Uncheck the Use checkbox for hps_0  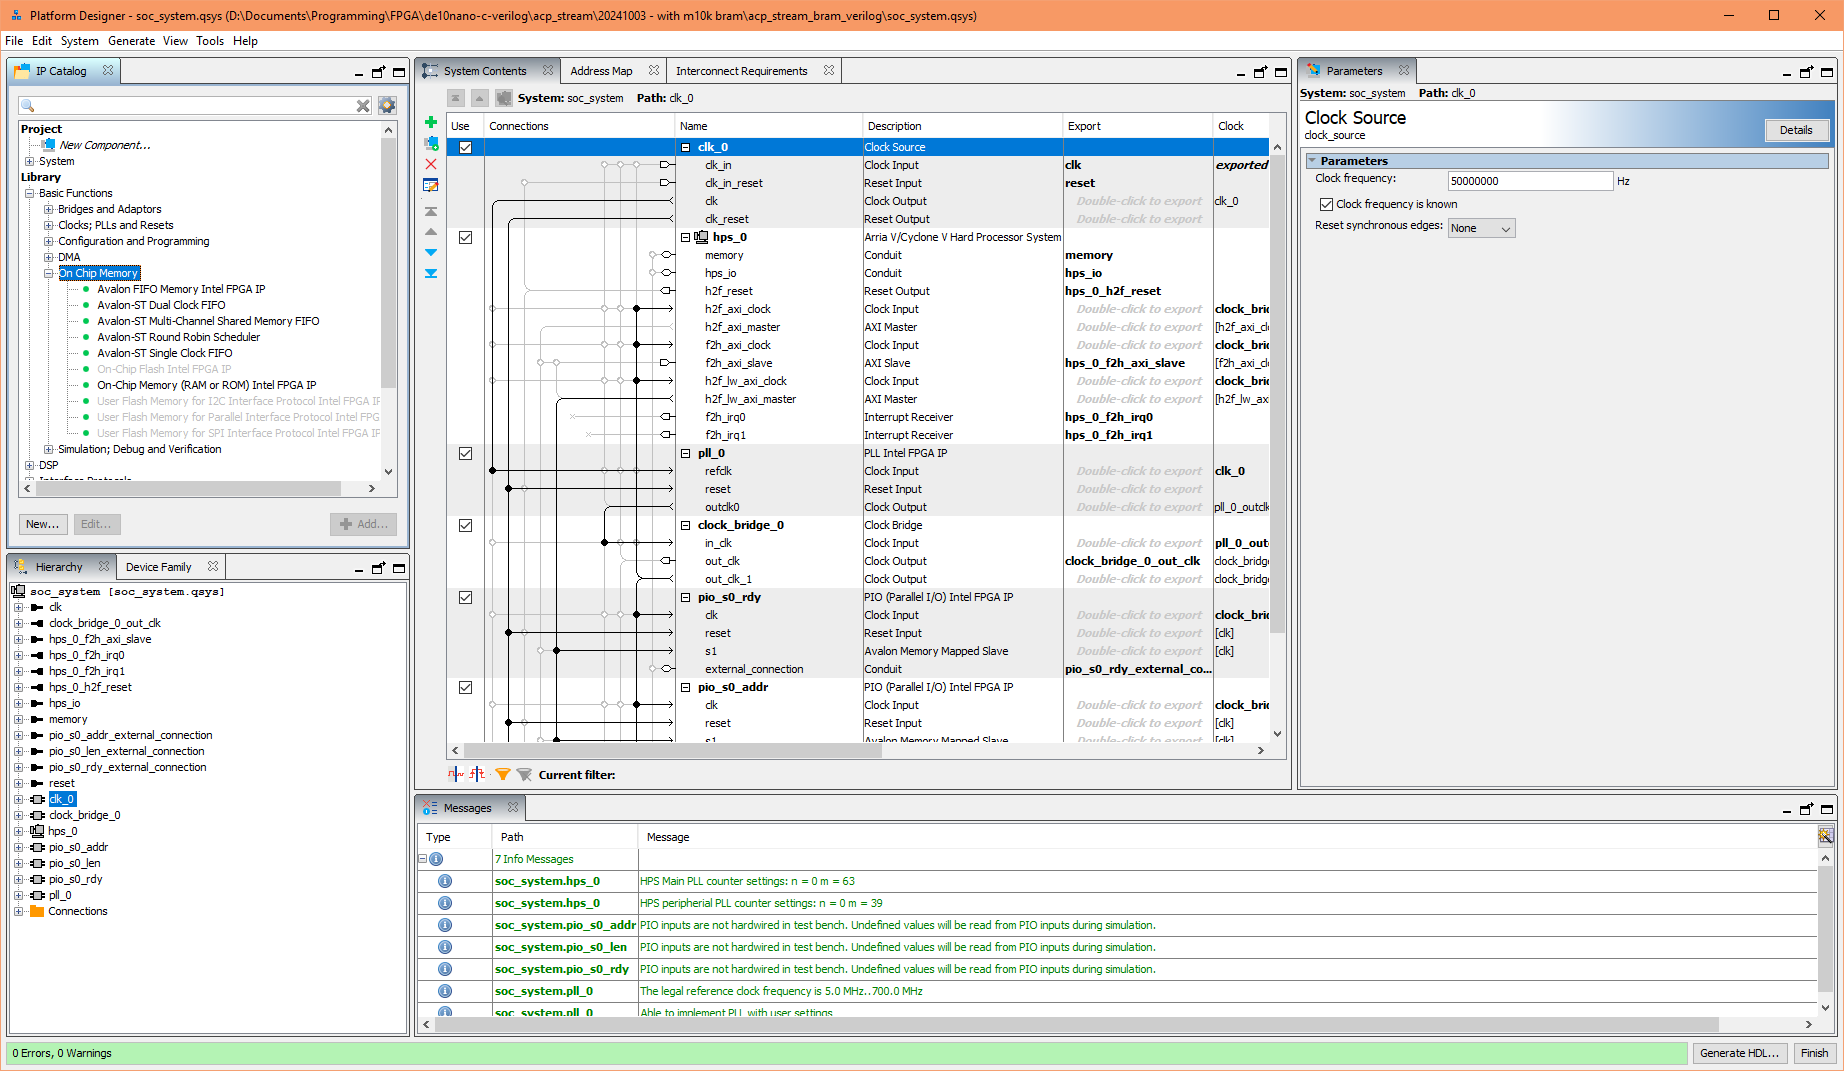pyautogui.click(x=465, y=237)
